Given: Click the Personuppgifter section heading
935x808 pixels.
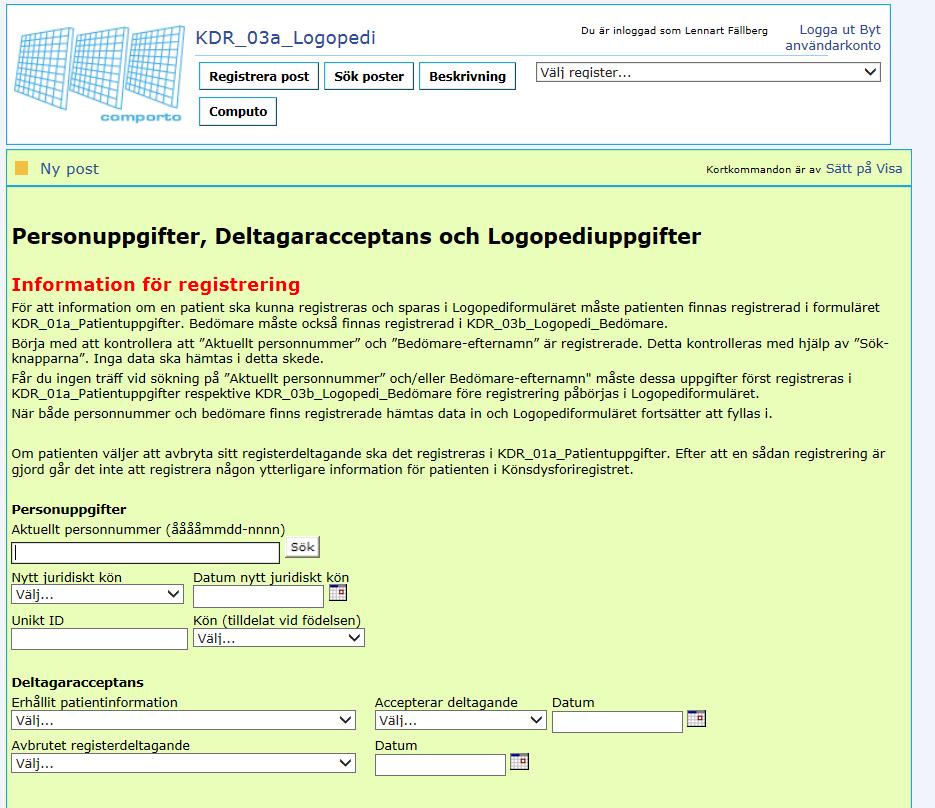Looking at the screenshot, I should 69,509.
